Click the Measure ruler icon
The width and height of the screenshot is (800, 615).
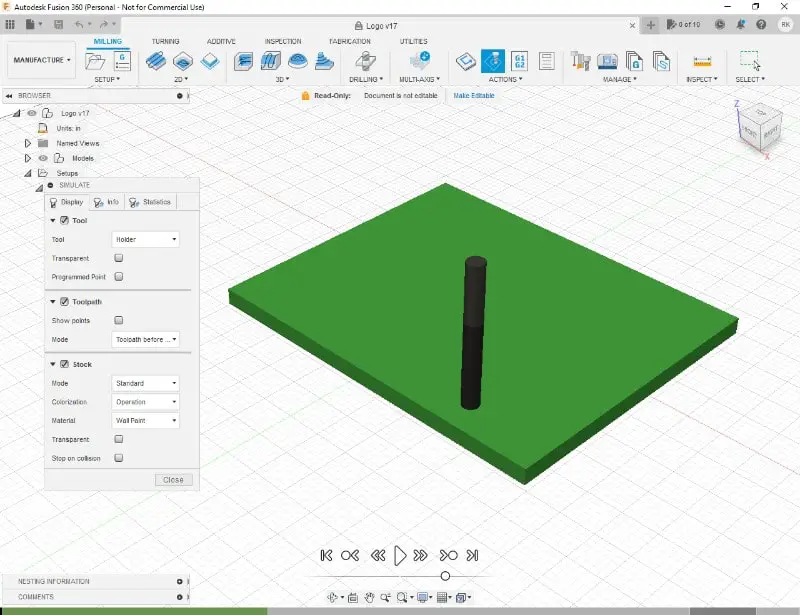(702, 62)
